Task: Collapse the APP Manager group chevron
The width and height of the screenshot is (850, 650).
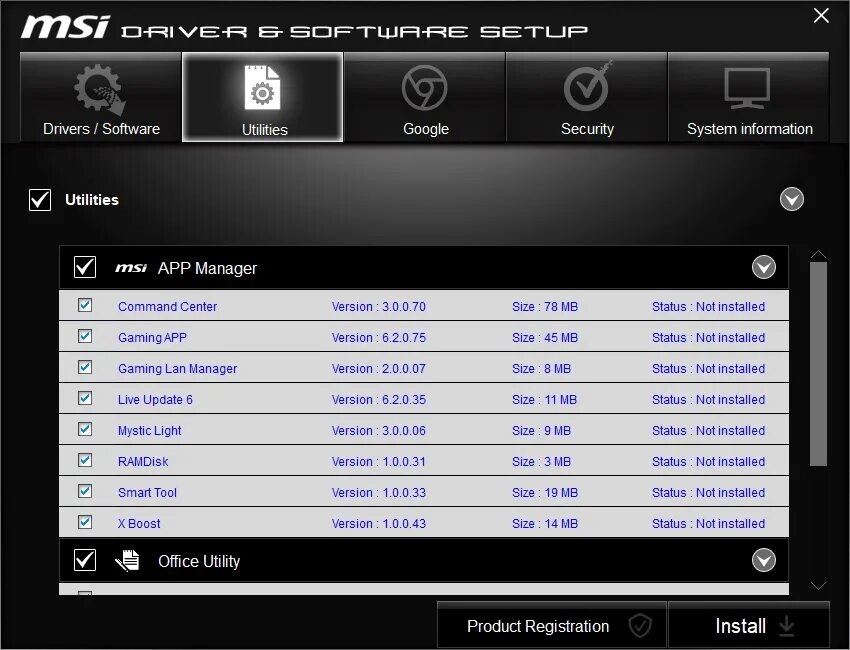Action: point(763,267)
